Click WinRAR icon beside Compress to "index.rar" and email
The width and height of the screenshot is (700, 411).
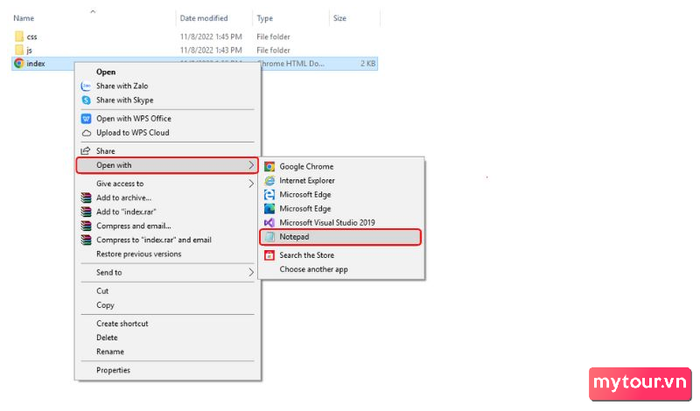(x=86, y=240)
